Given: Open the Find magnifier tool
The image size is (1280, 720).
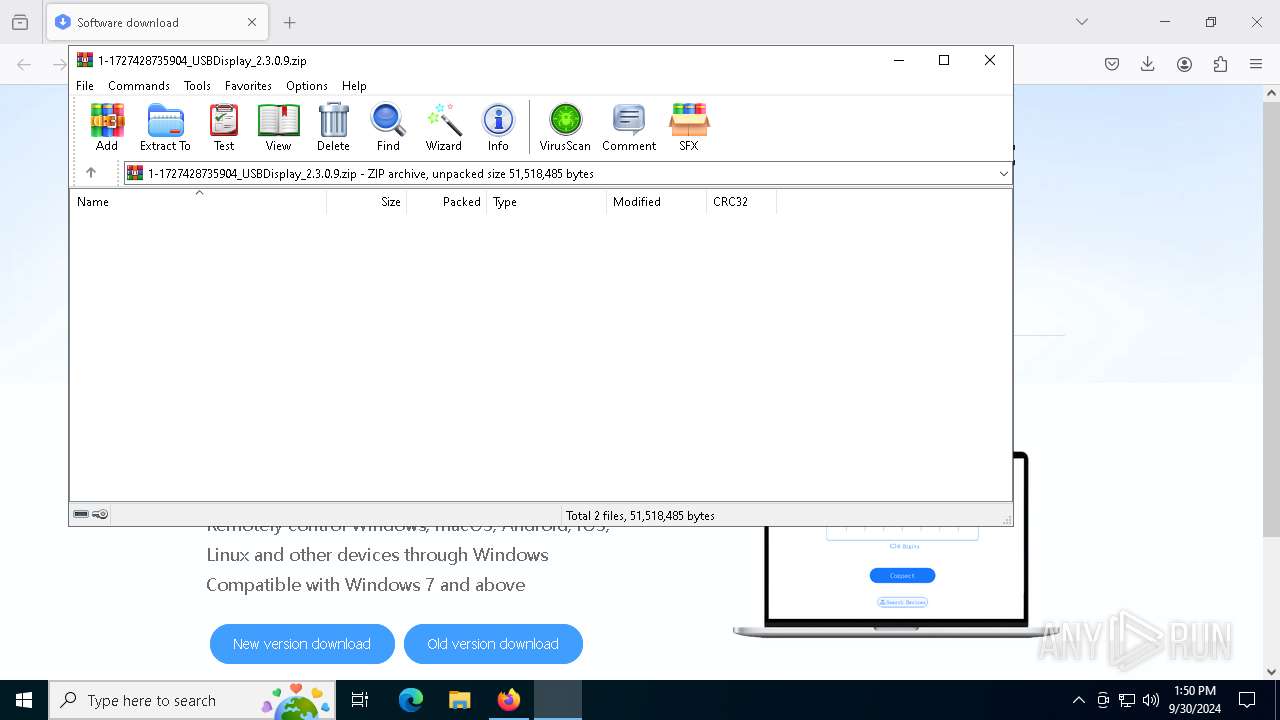Looking at the screenshot, I should coord(388,127).
